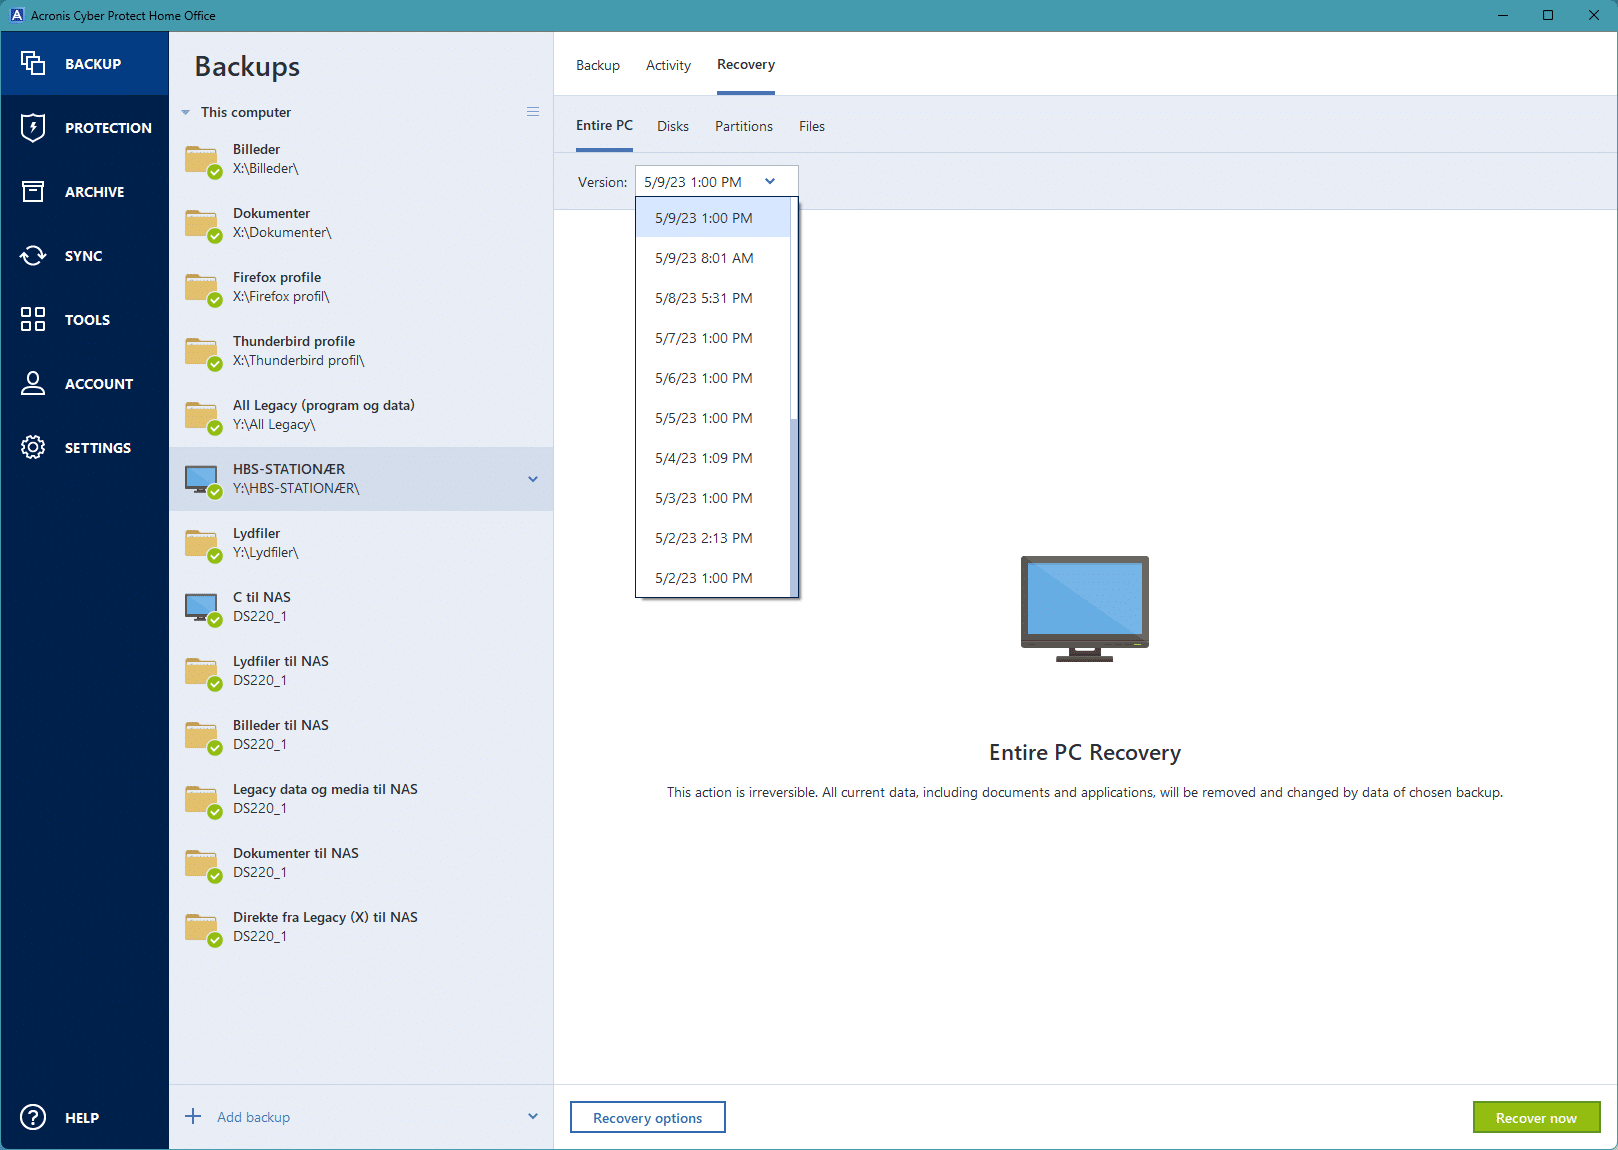Click the version list scrollbar thumb
1618x1150 pixels.
(x=794, y=508)
